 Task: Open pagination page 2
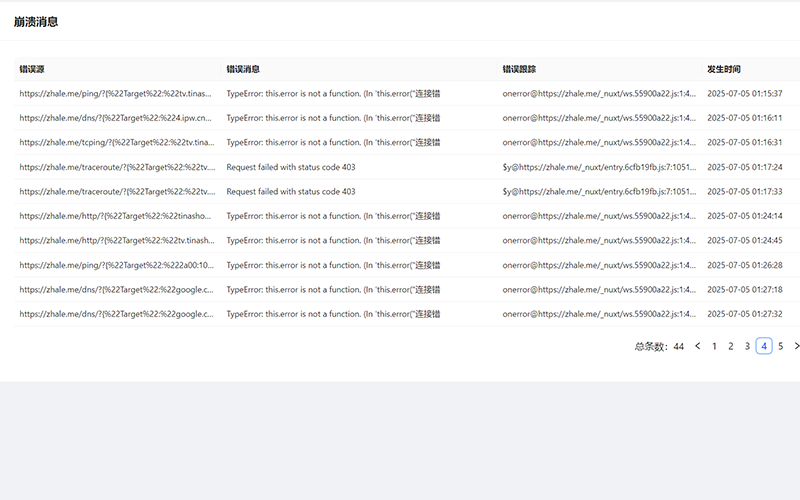pyautogui.click(x=731, y=346)
